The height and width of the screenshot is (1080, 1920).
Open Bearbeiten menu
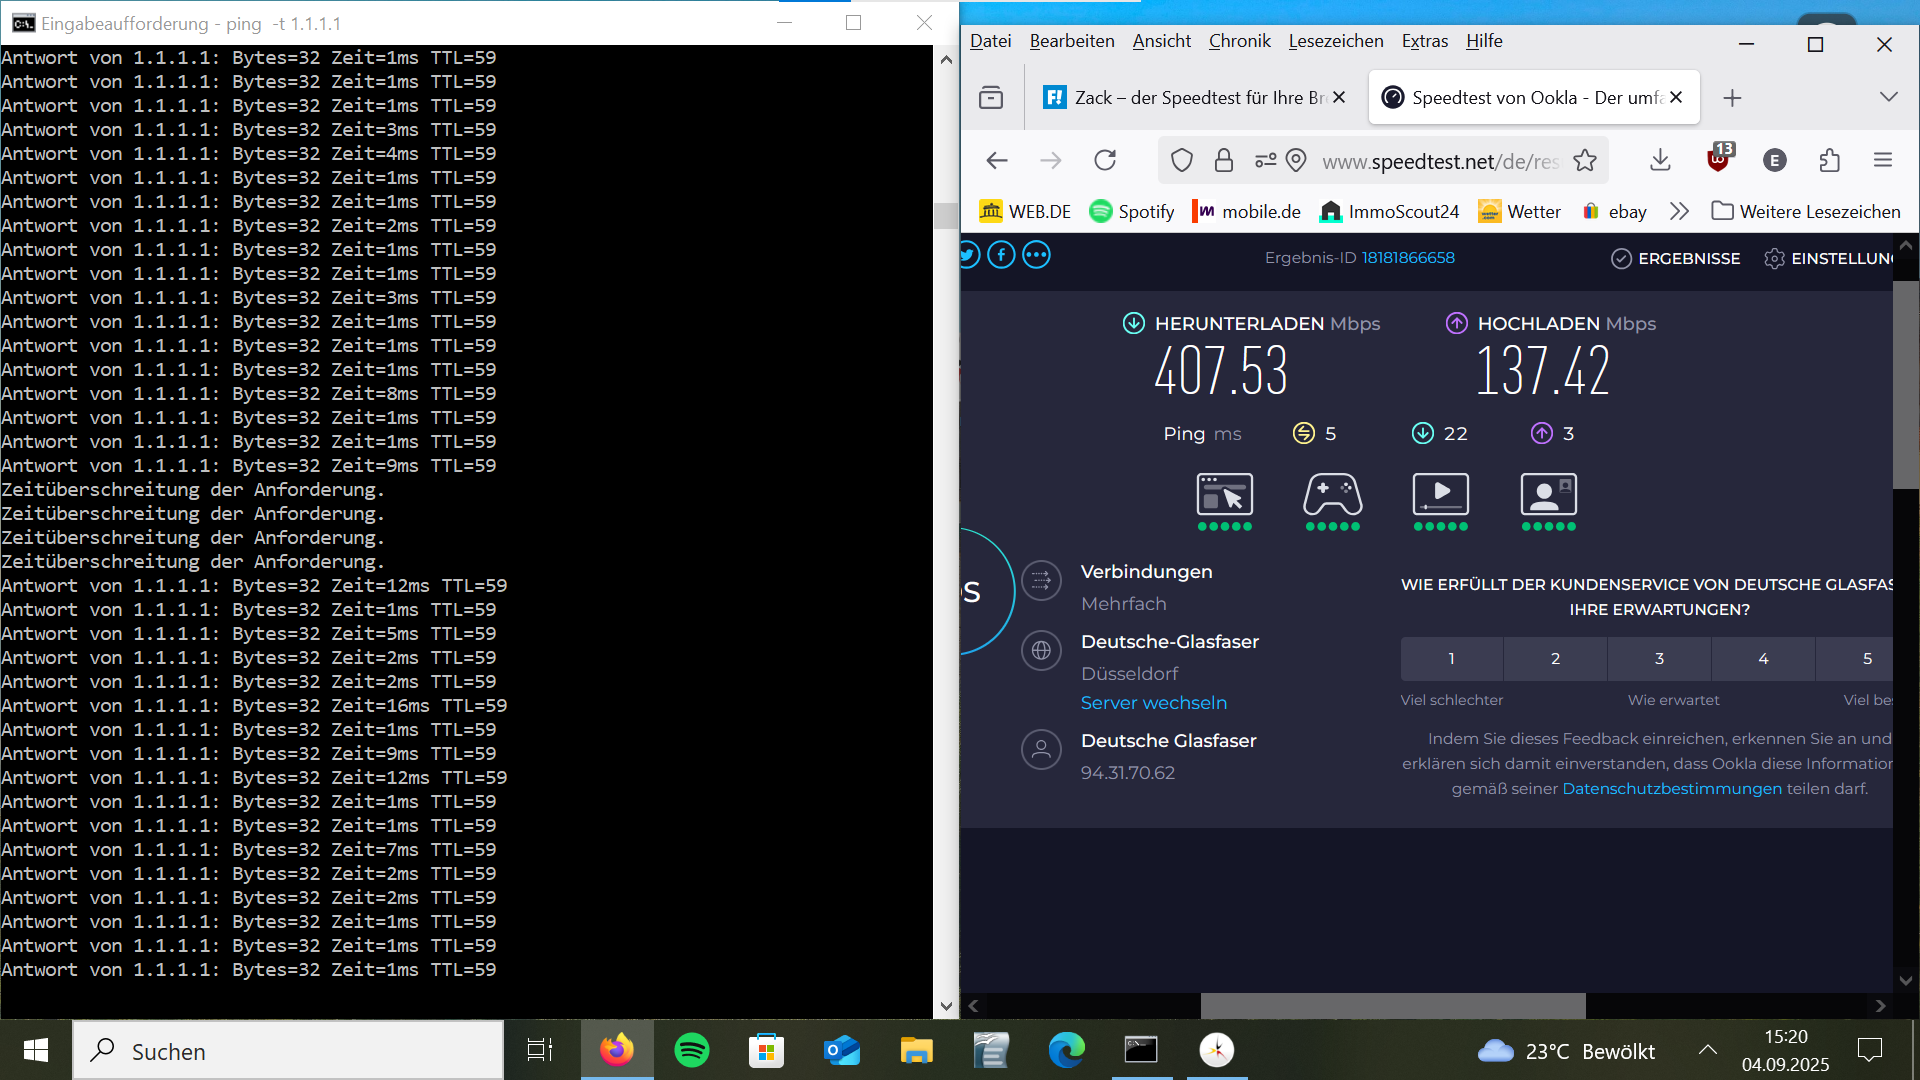tap(1072, 41)
